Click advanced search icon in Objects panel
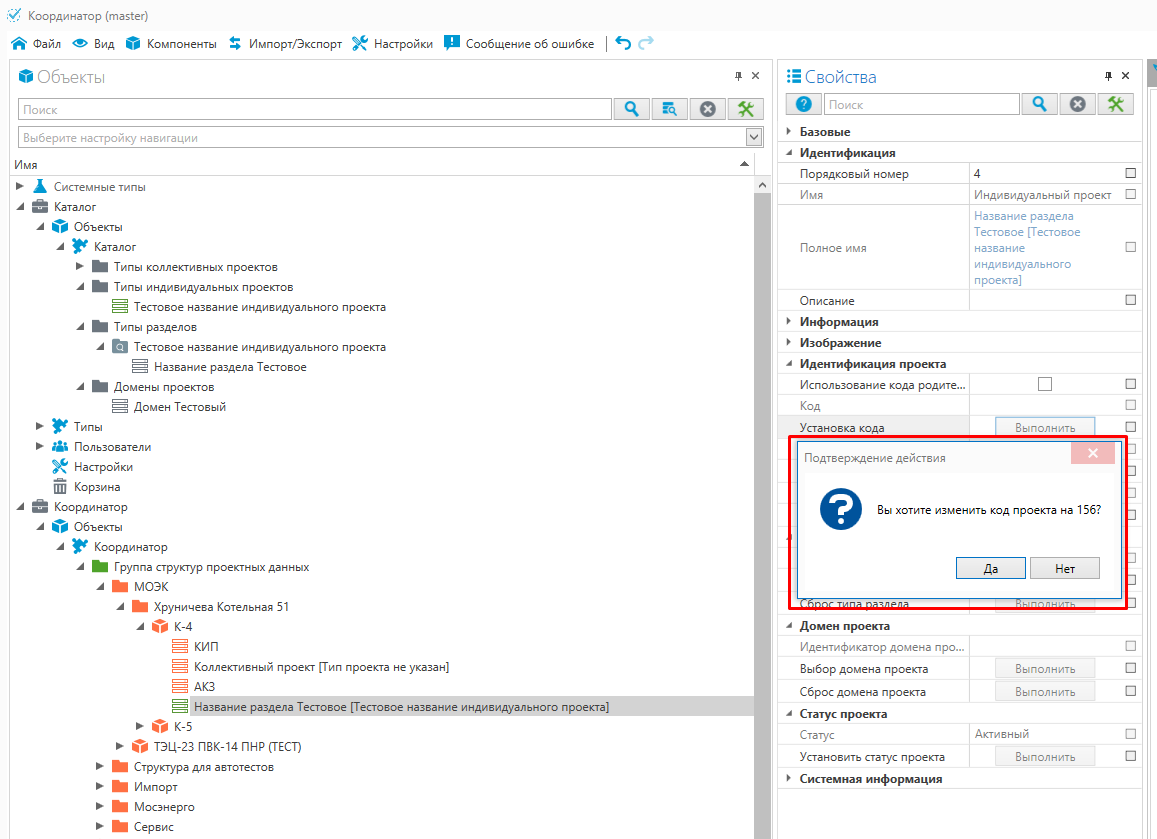The height and width of the screenshot is (839, 1157). tap(669, 109)
